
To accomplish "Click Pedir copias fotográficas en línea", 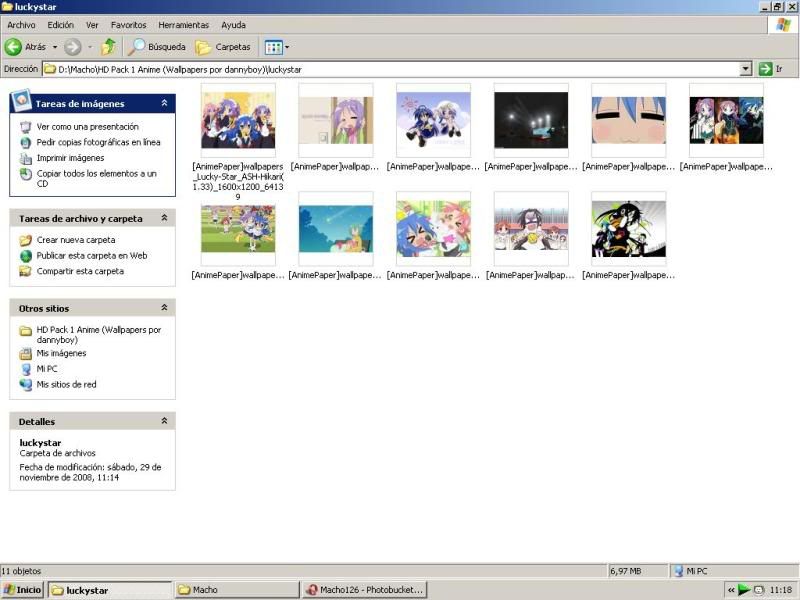I will pos(98,142).
